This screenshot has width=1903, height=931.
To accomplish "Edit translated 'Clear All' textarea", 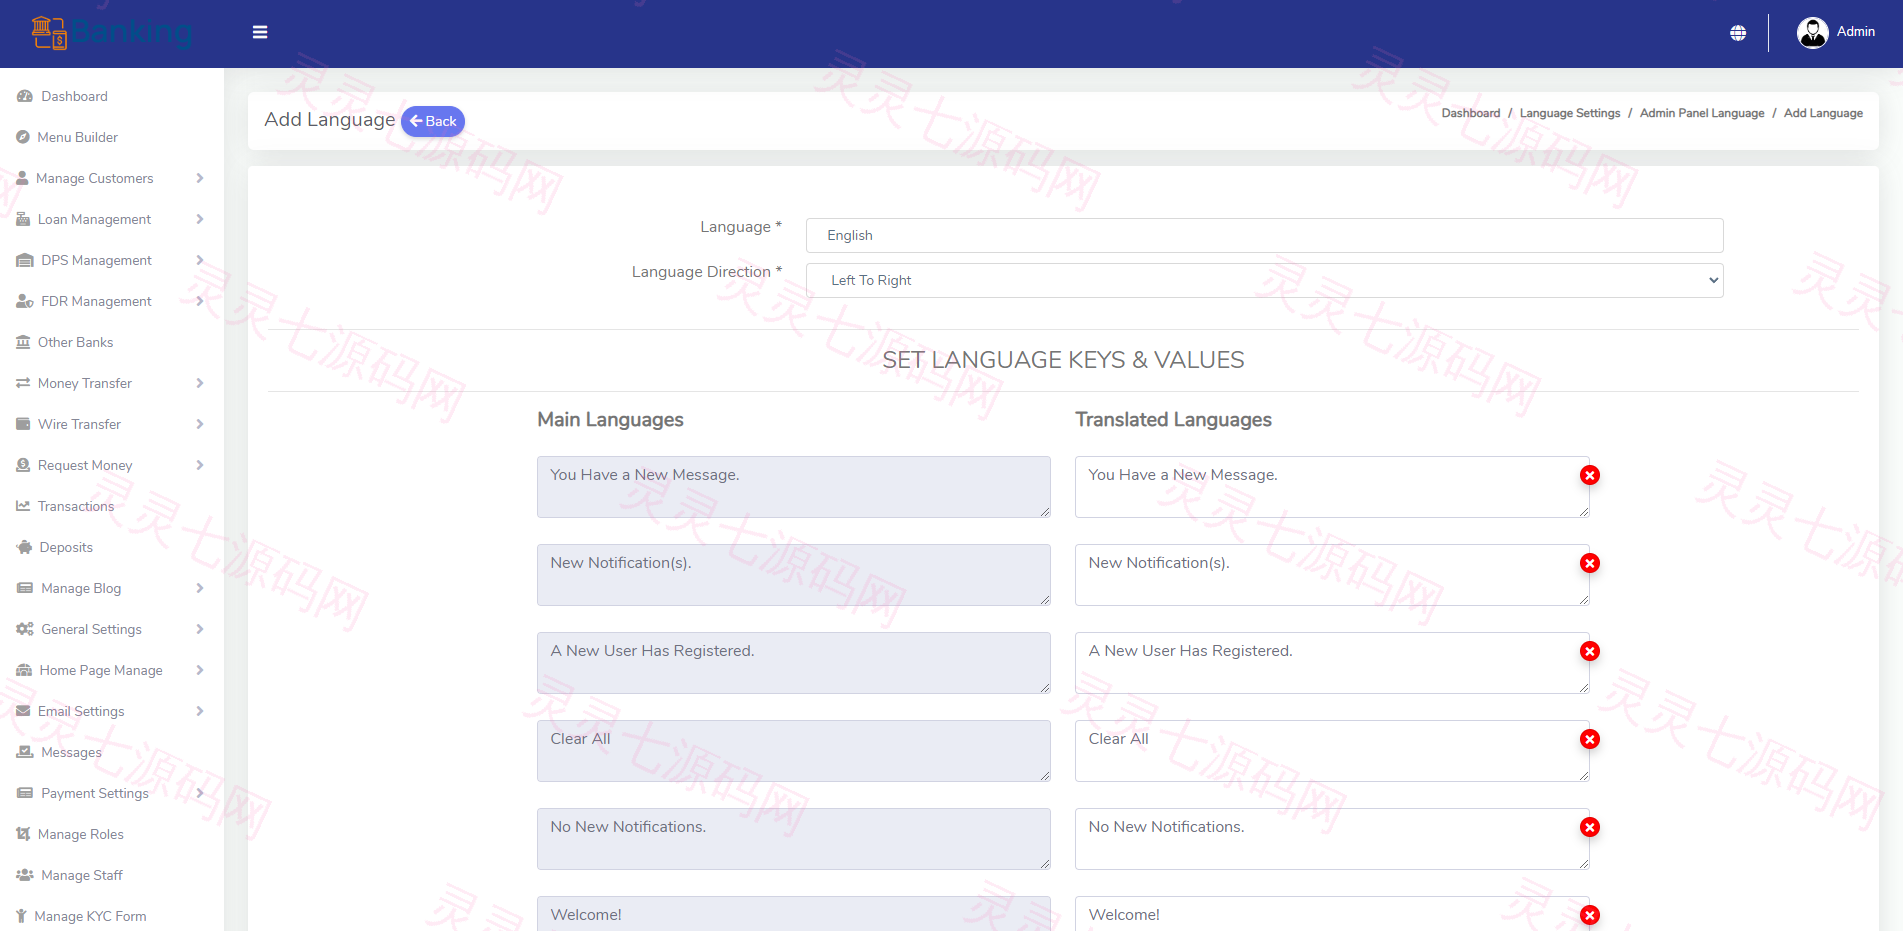I will click(x=1332, y=751).
